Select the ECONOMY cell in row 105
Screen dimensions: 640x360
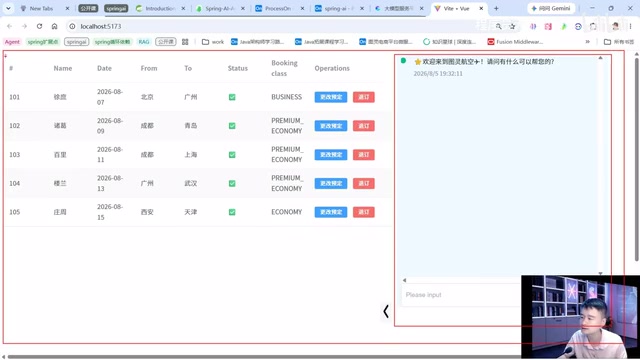(287, 212)
